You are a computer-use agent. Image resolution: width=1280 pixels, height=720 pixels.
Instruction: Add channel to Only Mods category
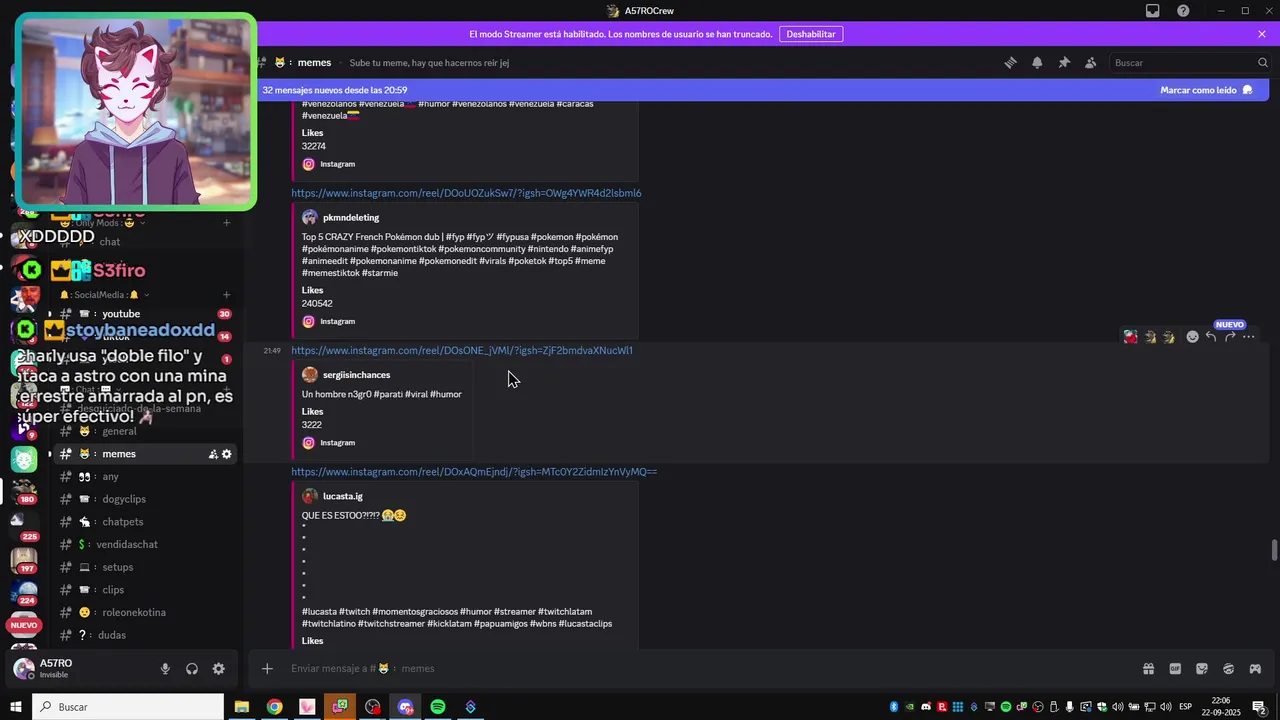coord(227,223)
